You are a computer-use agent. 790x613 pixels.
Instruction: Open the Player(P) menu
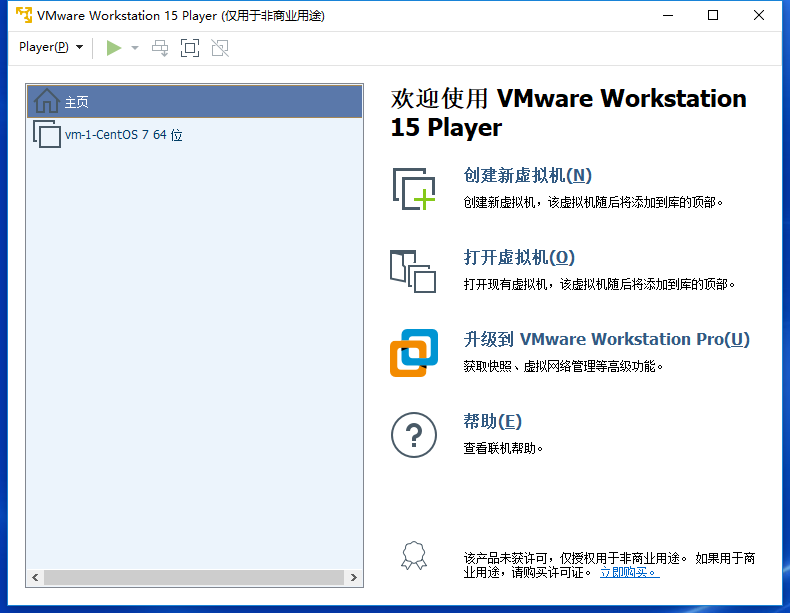coord(50,47)
